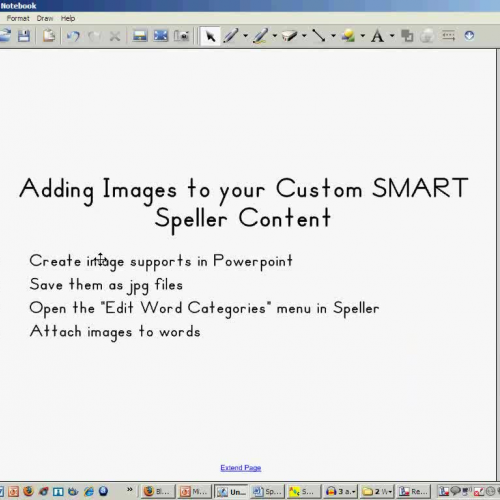Switch to the 'Sp...' taskbar button
Viewport: 500px width, 500px height.
click(268, 491)
